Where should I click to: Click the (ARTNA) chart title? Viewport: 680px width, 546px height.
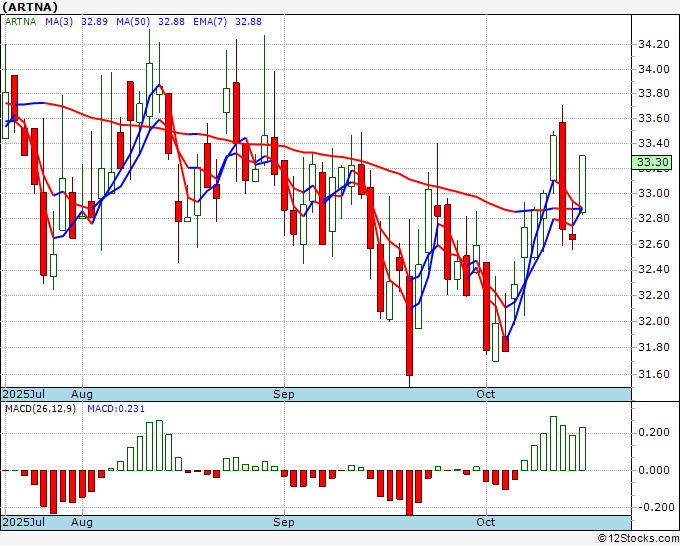point(30,7)
